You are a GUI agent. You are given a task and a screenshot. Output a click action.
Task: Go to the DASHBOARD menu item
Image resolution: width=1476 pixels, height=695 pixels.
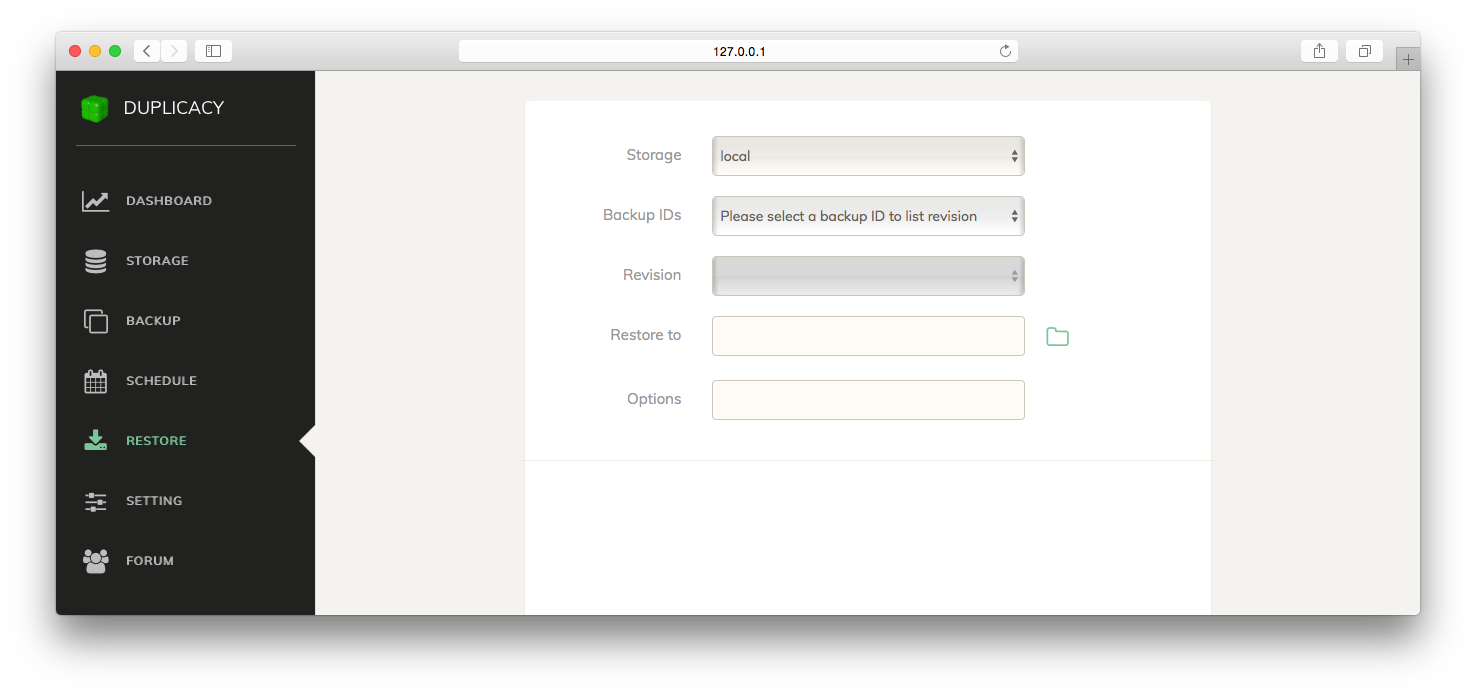169,201
